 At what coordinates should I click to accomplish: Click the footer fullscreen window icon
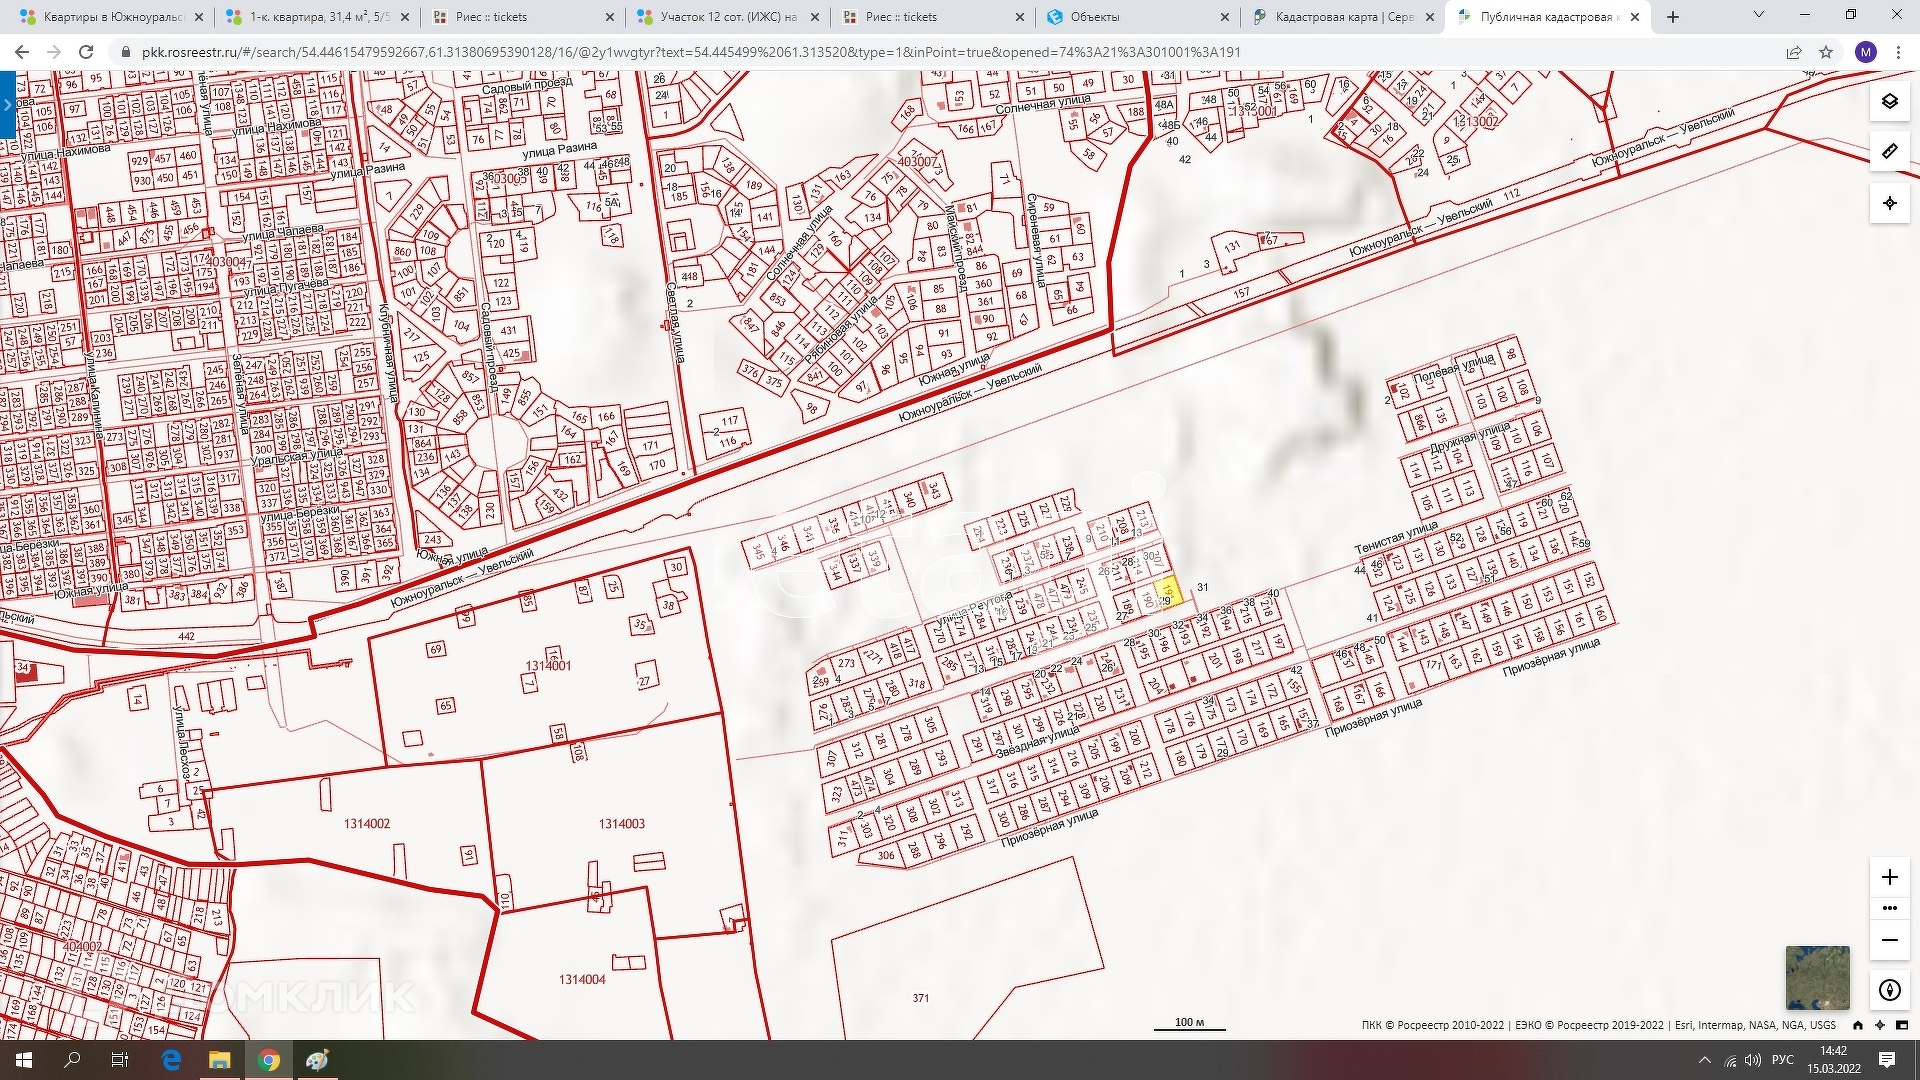coord(1902,1025)
